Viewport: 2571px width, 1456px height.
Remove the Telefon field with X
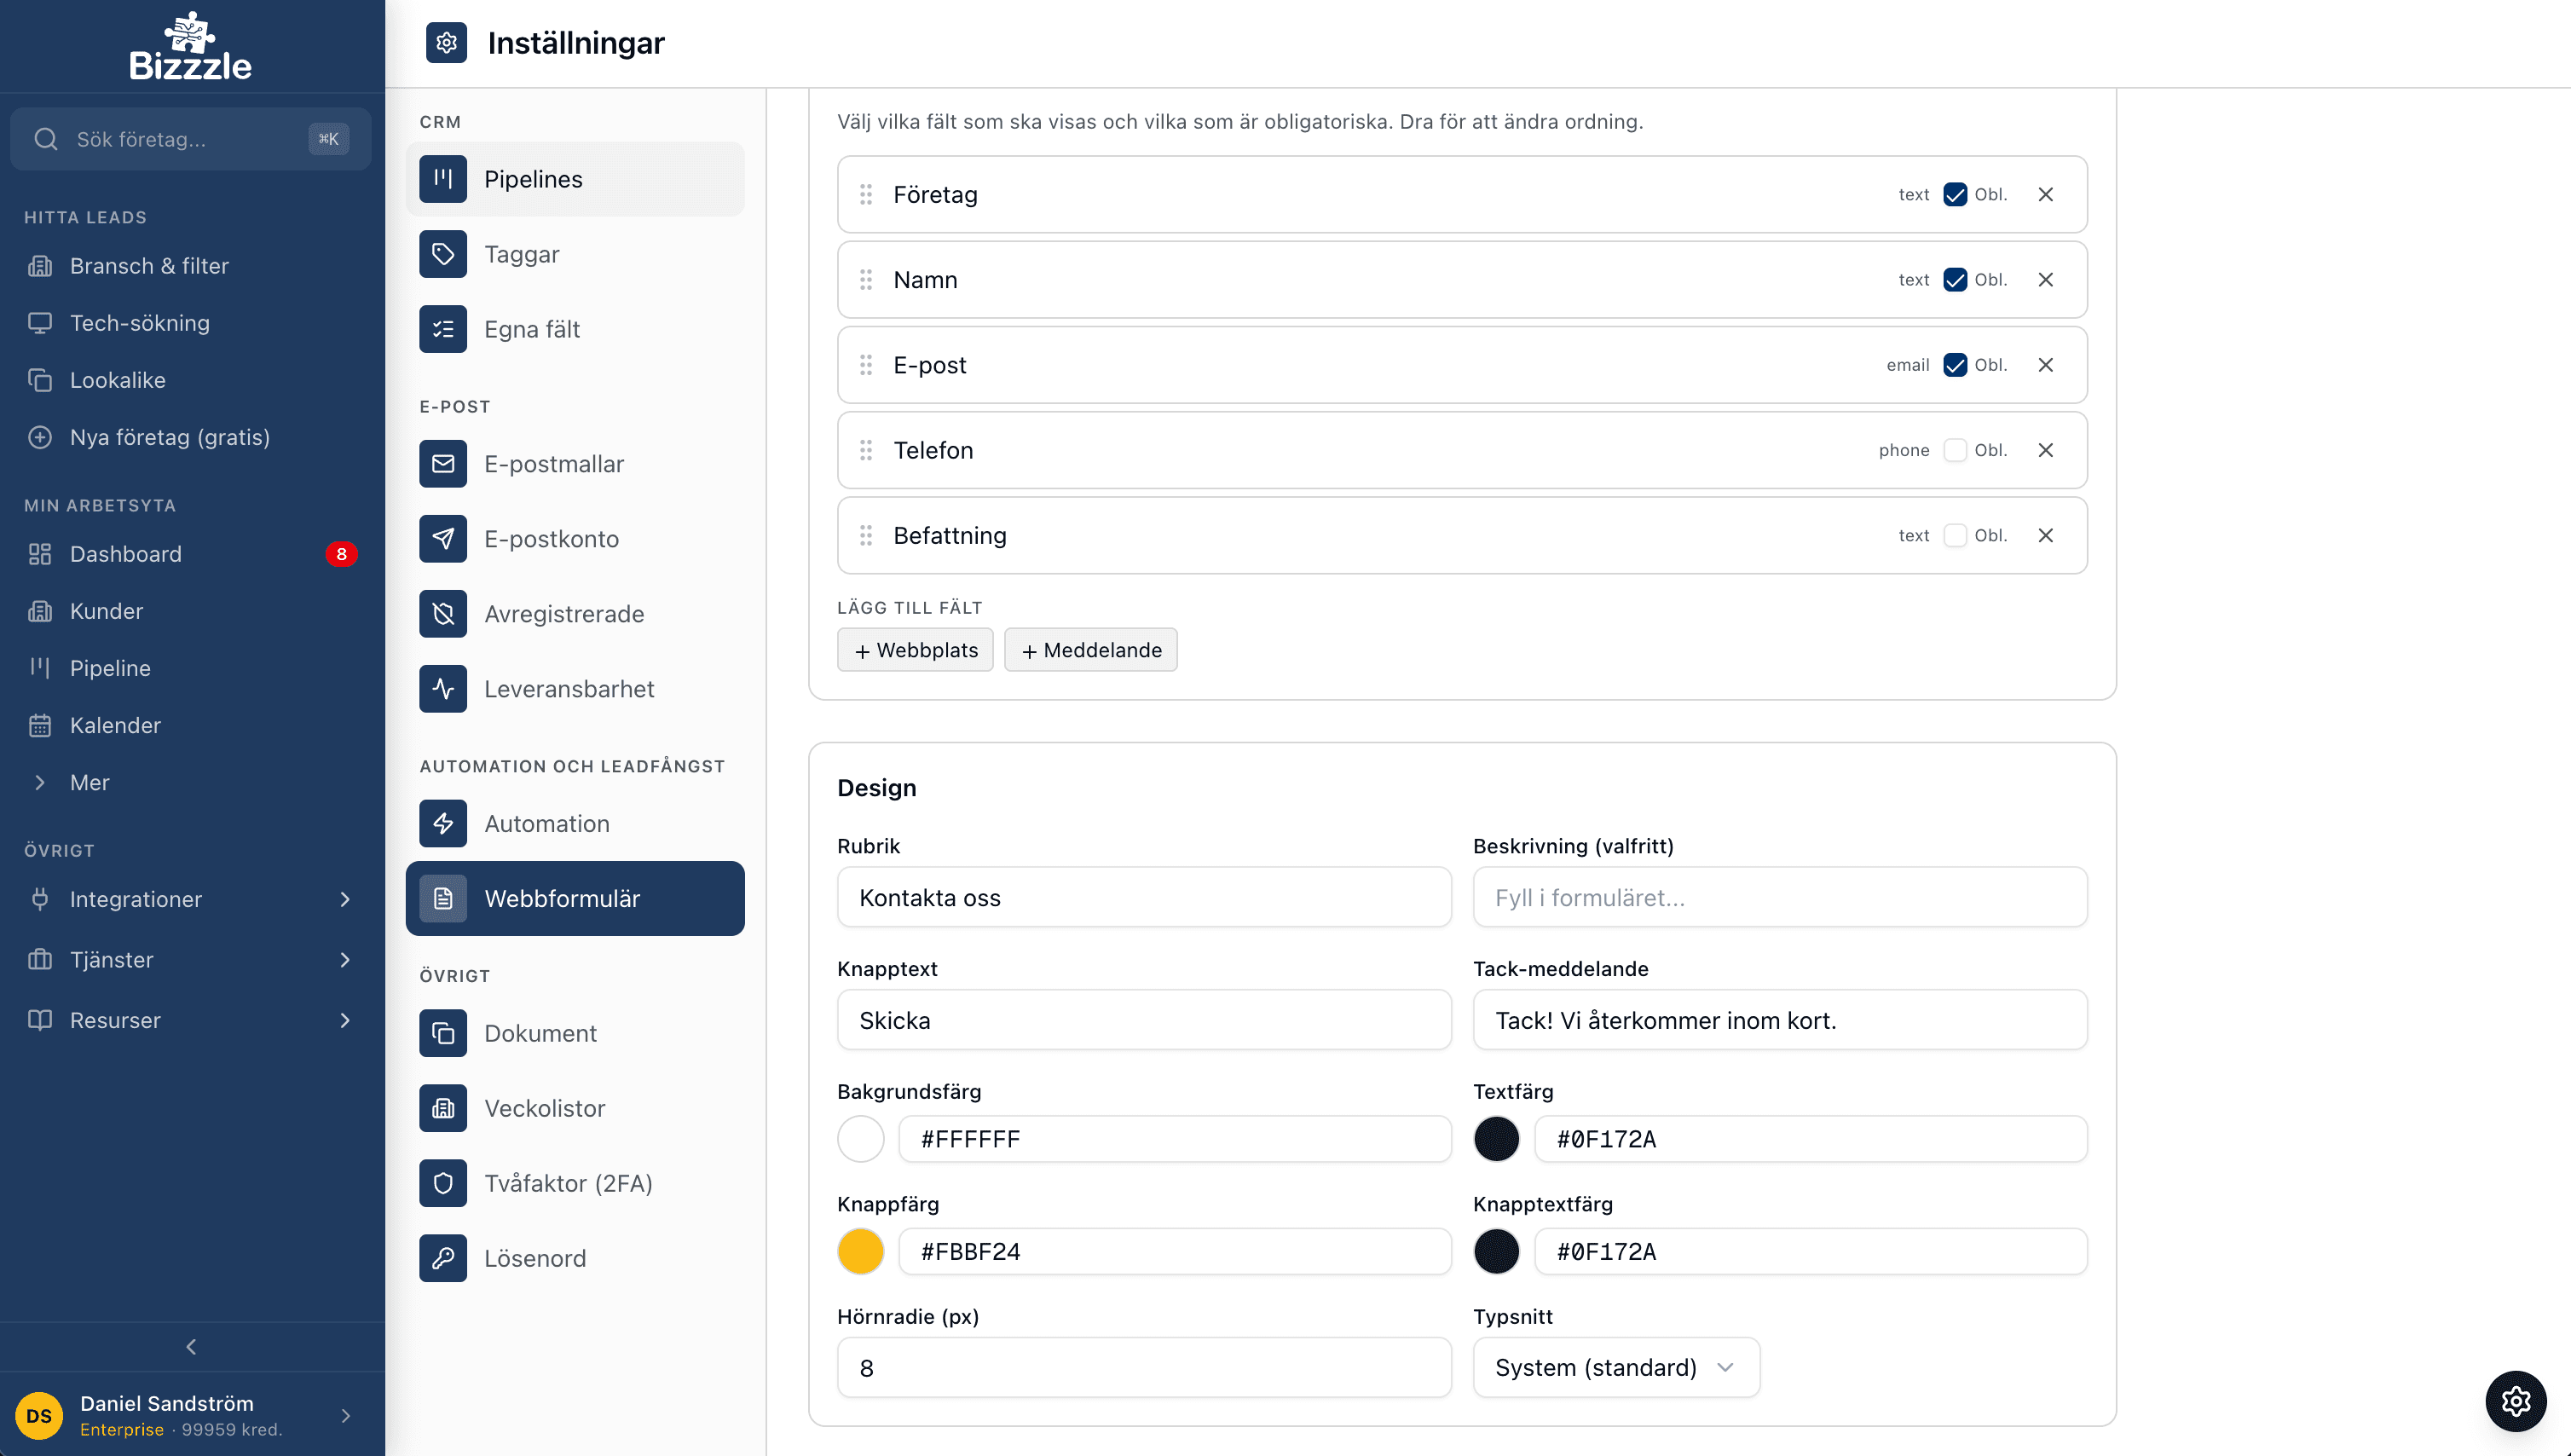(2045, 450)
